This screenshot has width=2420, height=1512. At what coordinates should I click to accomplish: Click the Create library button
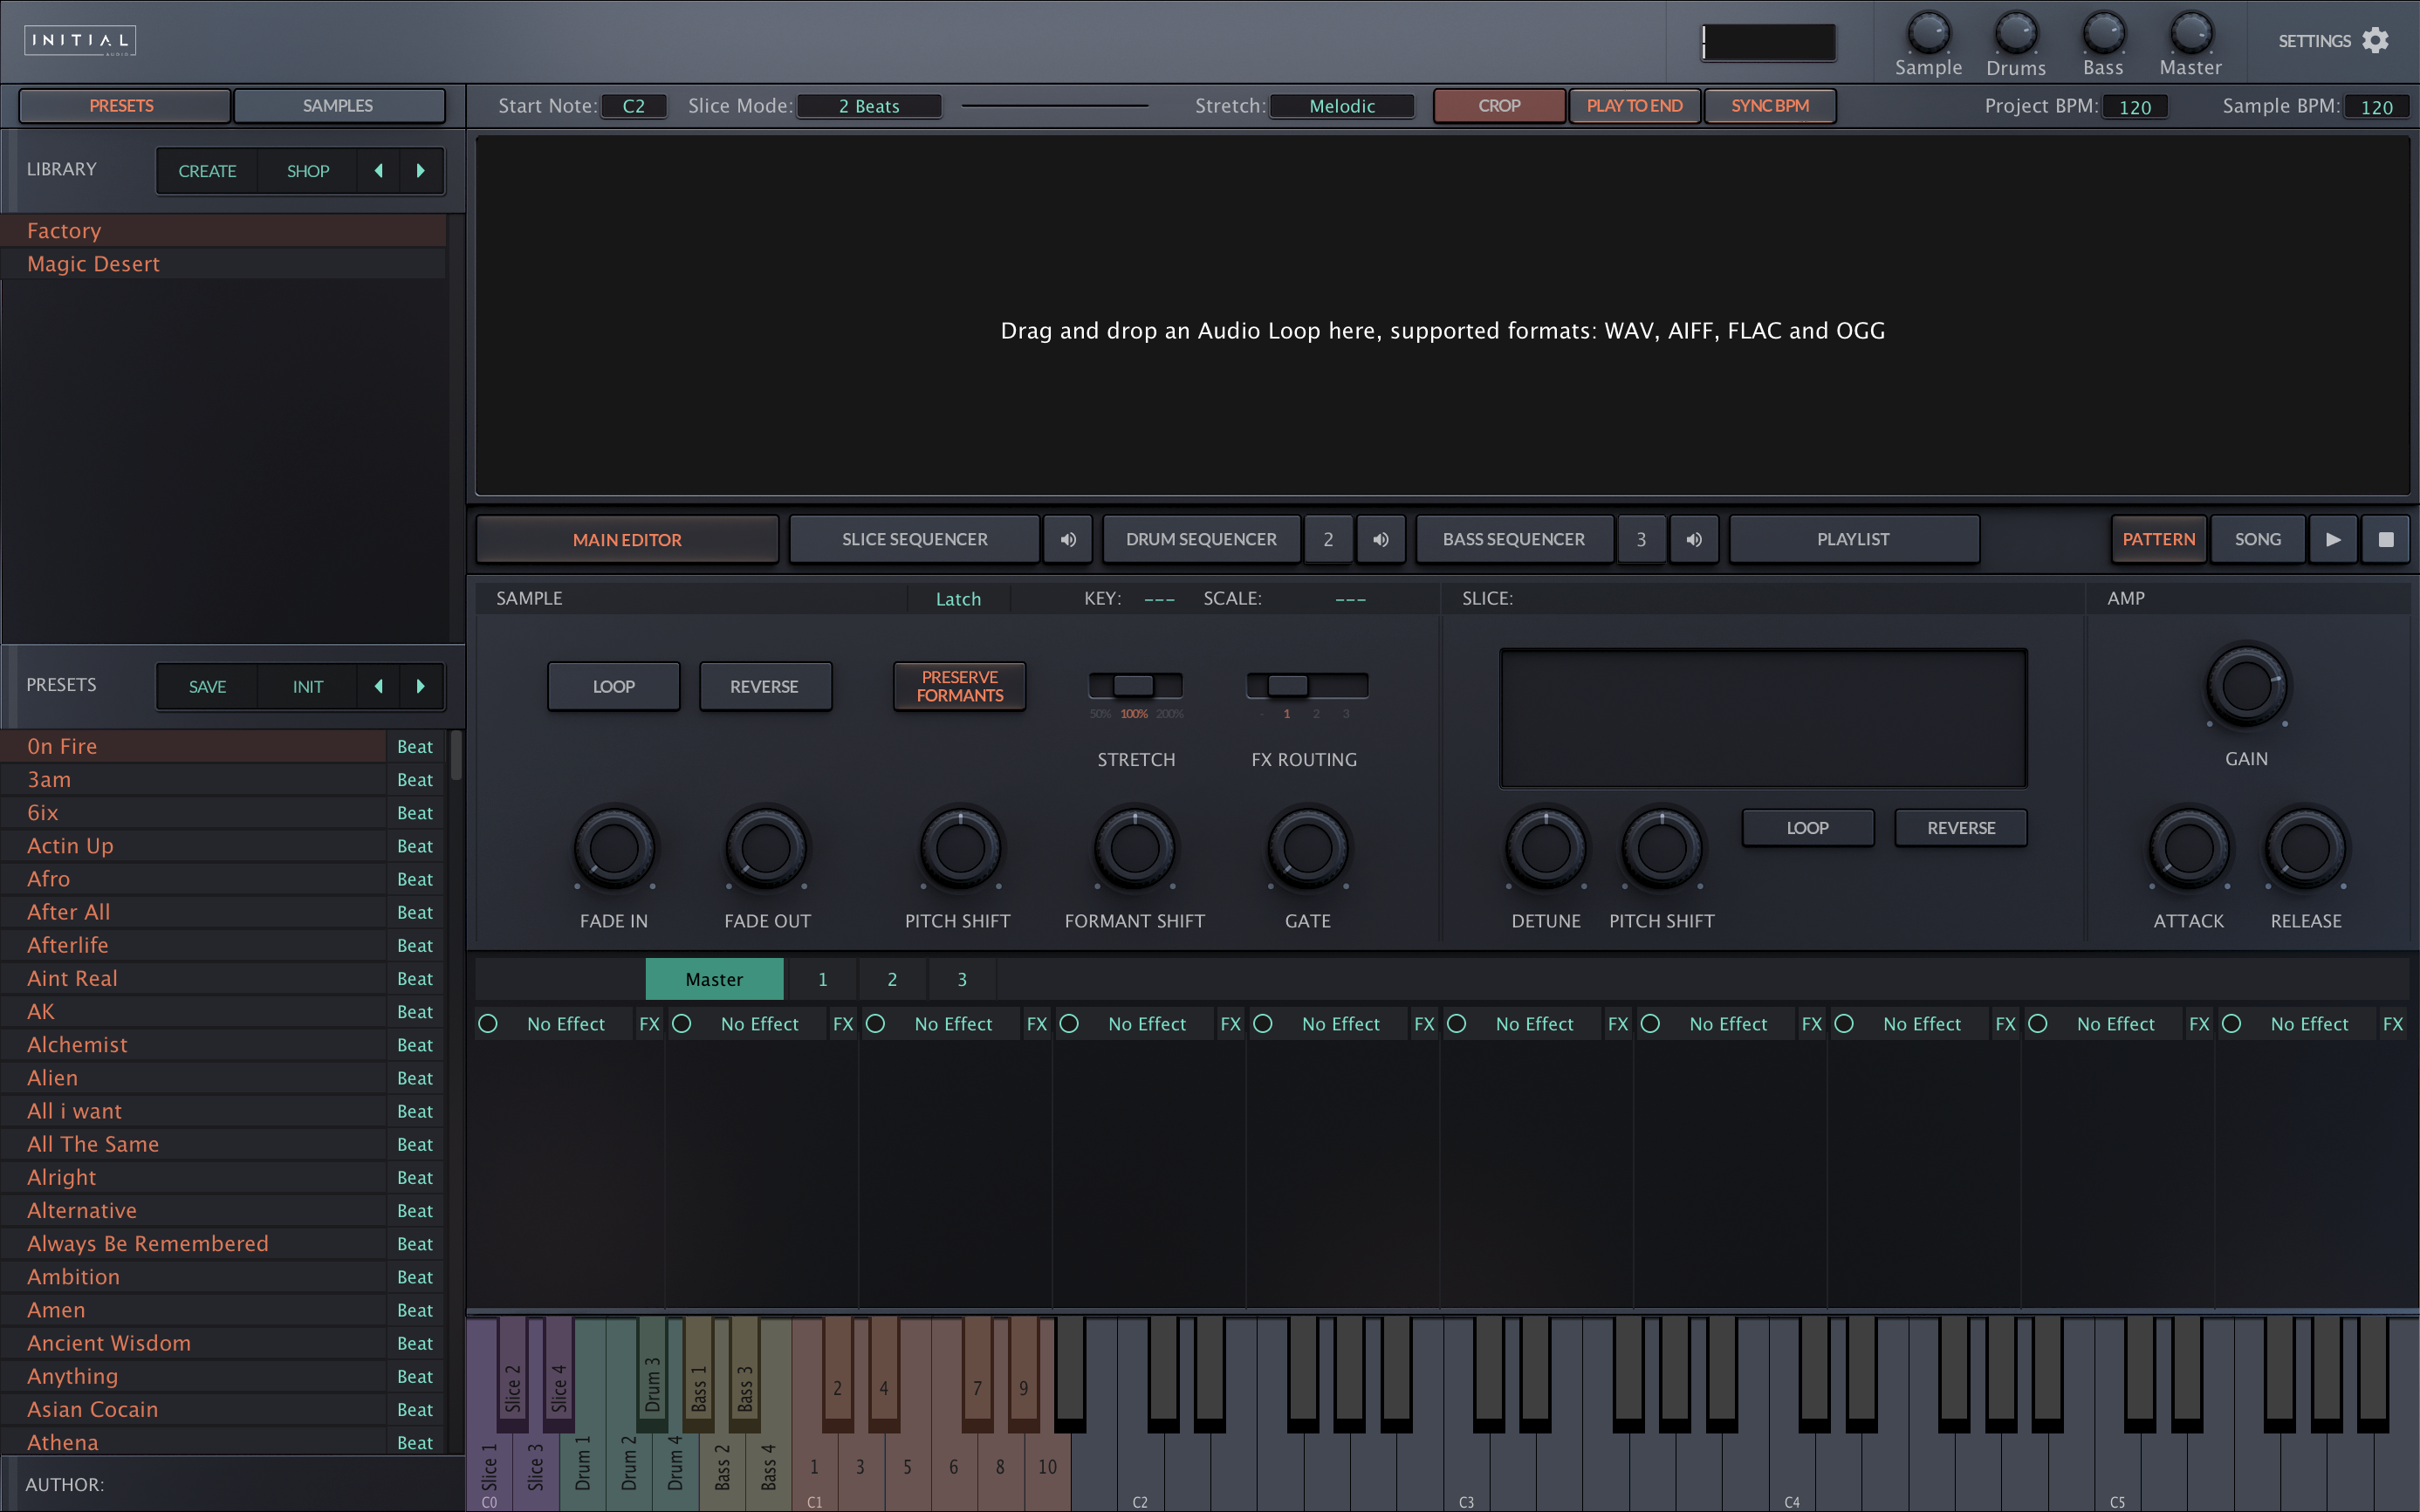207,171
